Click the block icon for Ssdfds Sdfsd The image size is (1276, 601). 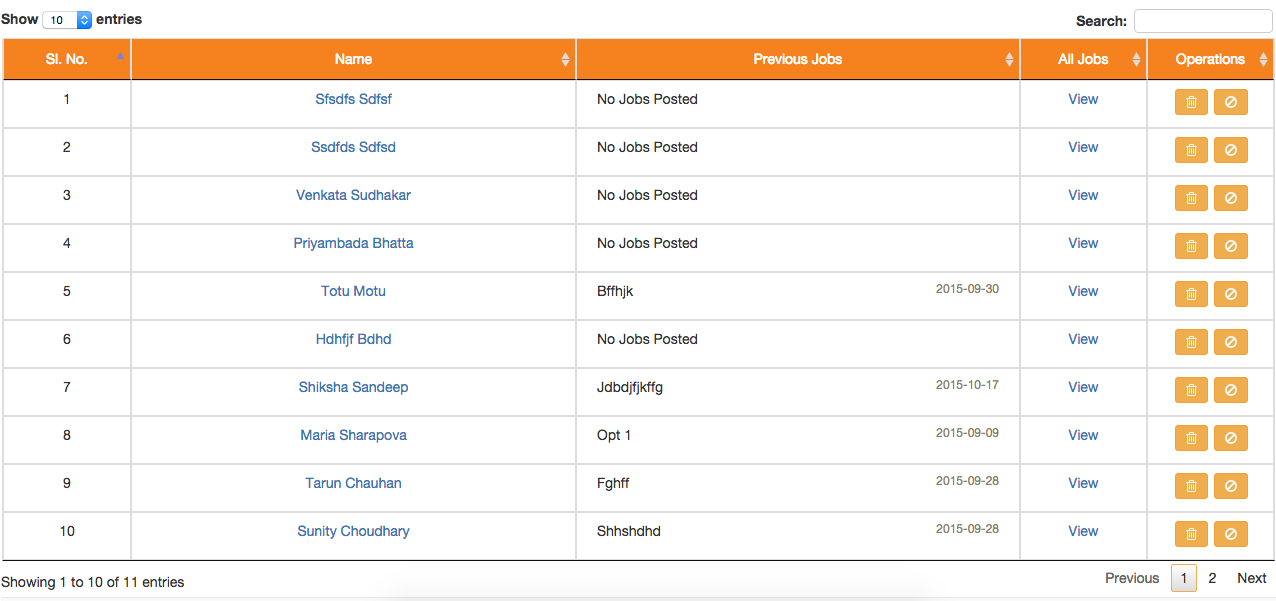tap(1230, 150)
